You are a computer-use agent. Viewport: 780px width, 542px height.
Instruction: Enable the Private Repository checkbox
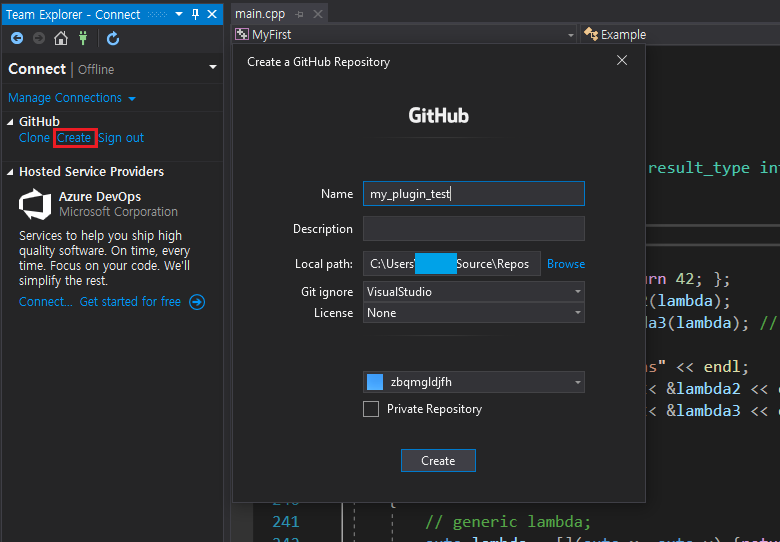pyautogui.click(x=371, y=409)
